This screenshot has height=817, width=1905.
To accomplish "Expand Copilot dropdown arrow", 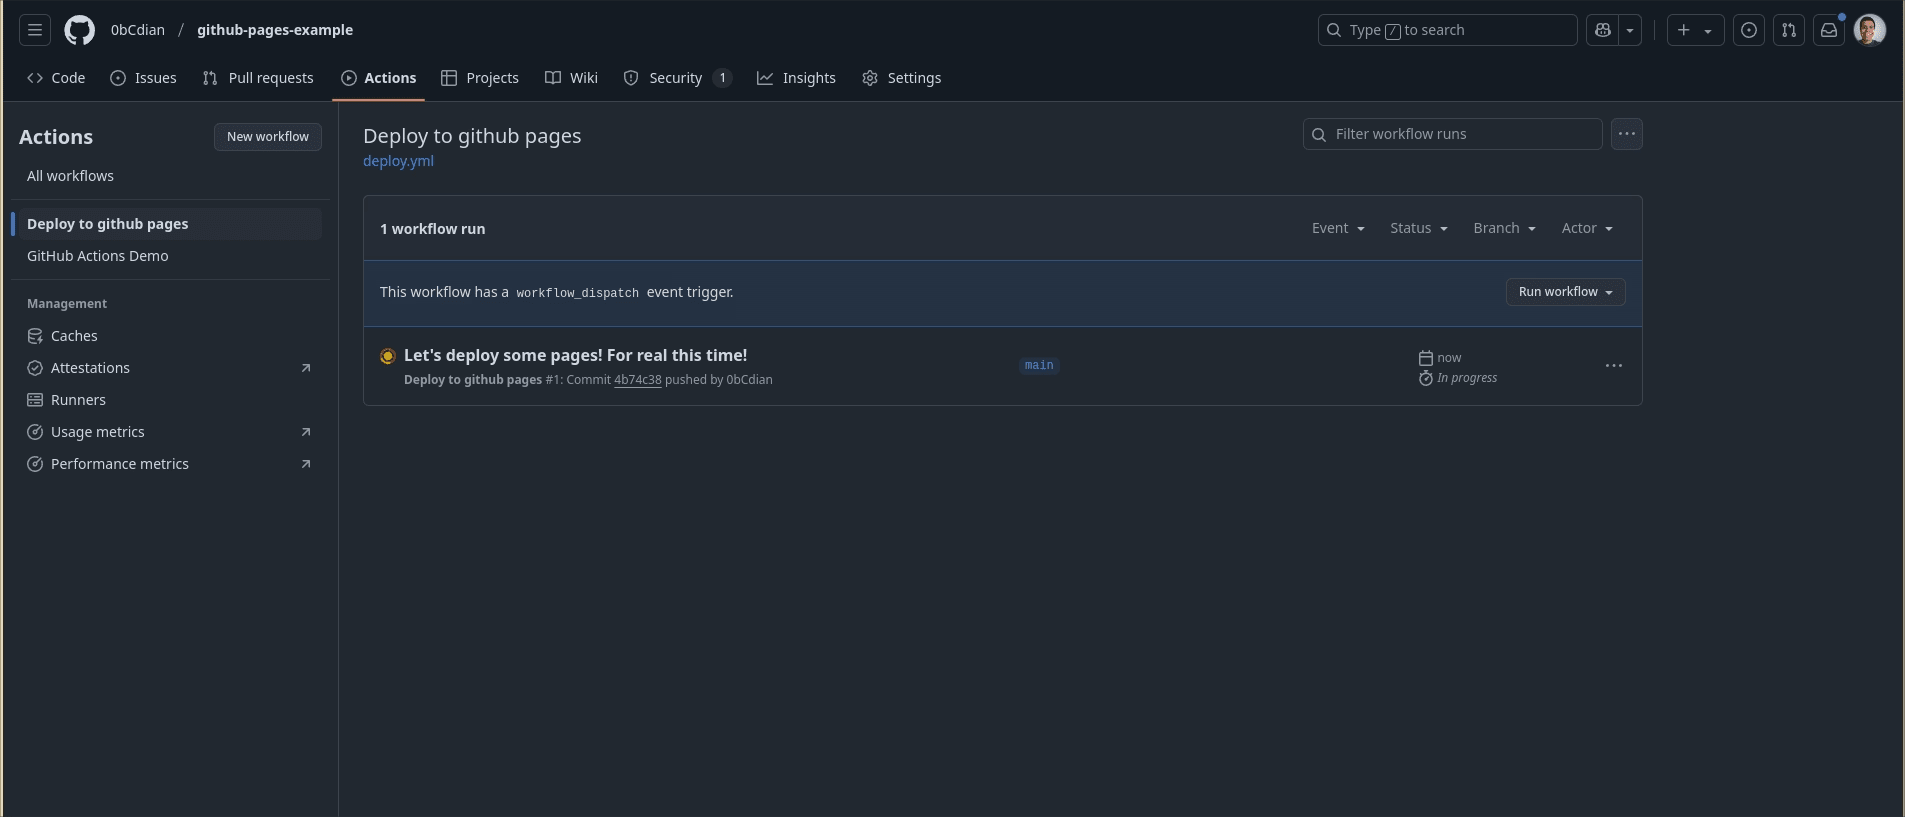I will click(1630, 30).
